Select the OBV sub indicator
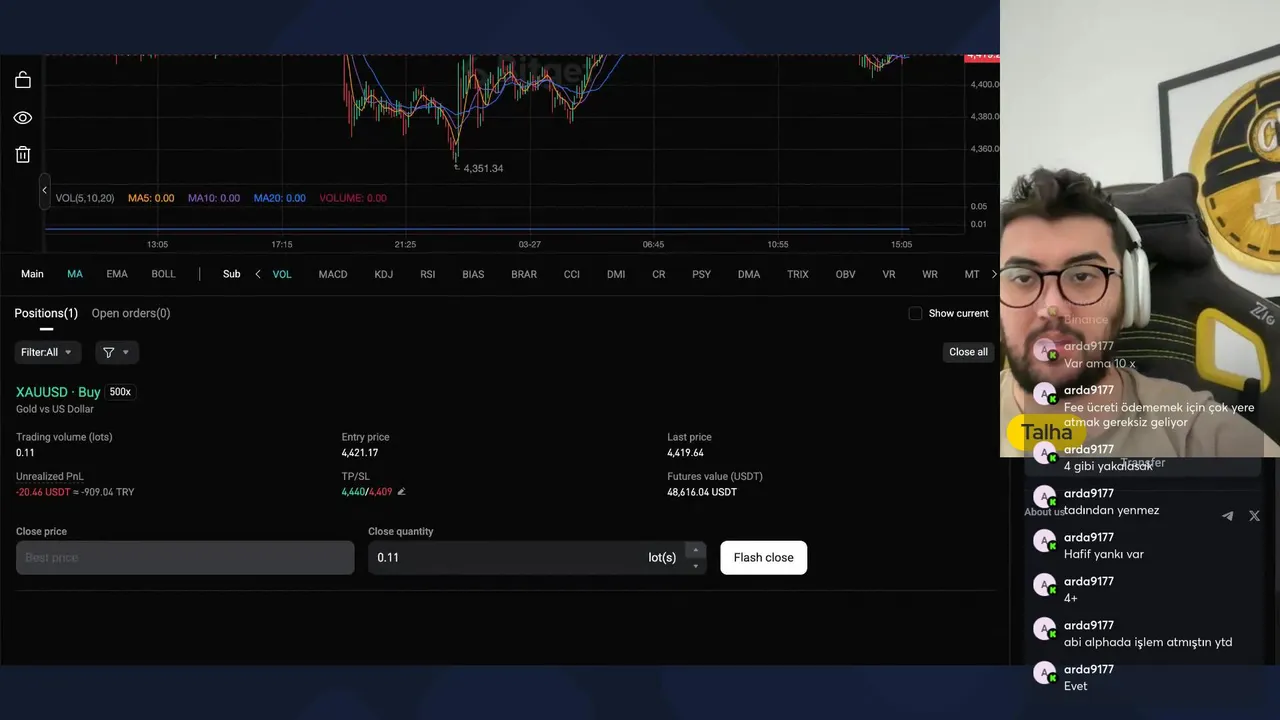The height and width of the screenshot is (720, 1280). pyautogui.click(x=846, y=274)
